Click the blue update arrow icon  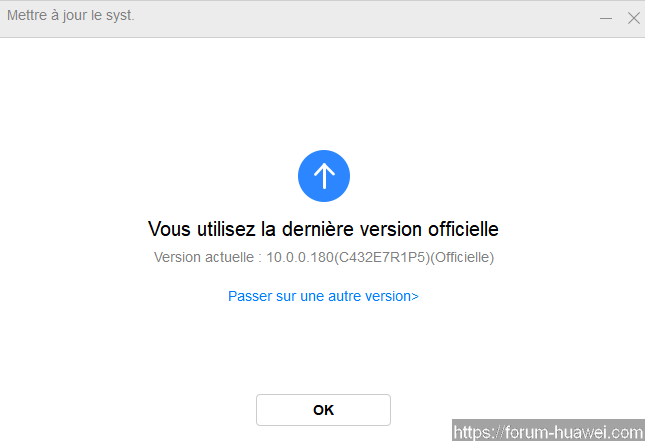[x=323, y=177]
